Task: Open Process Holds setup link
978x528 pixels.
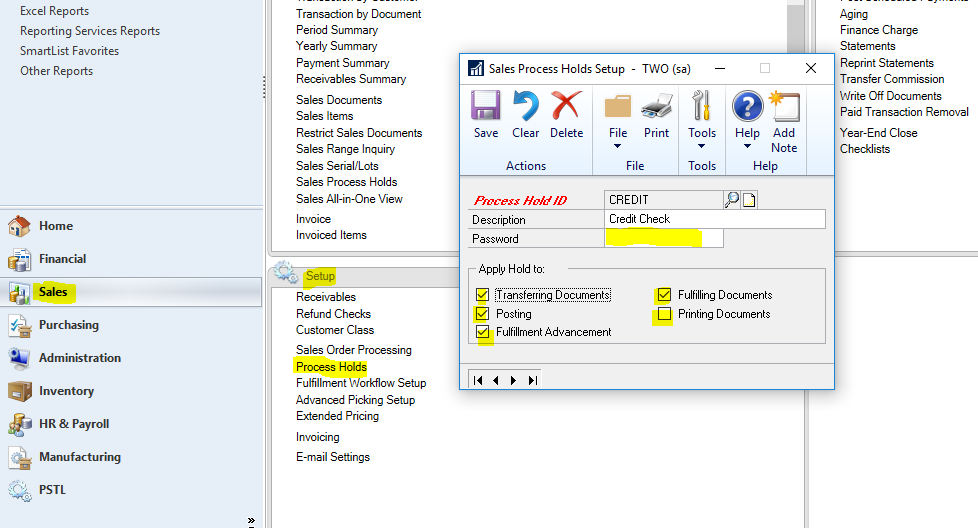Action: click(x=331, y=367)
